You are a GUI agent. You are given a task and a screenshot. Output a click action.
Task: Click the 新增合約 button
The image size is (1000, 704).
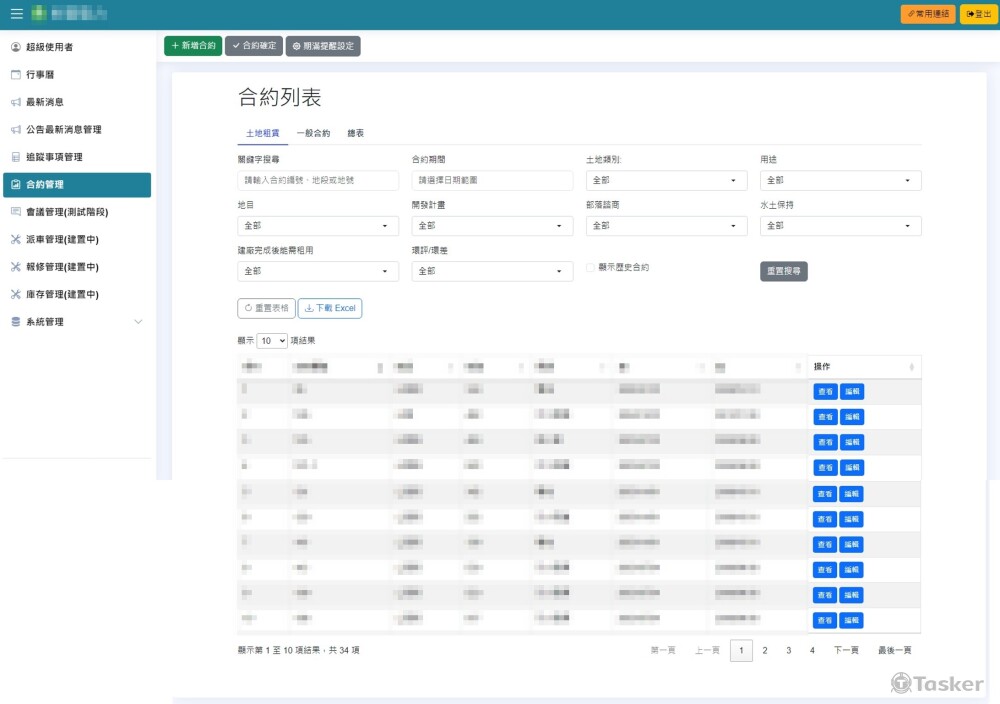pyautogui.click(x=193, y=46)
